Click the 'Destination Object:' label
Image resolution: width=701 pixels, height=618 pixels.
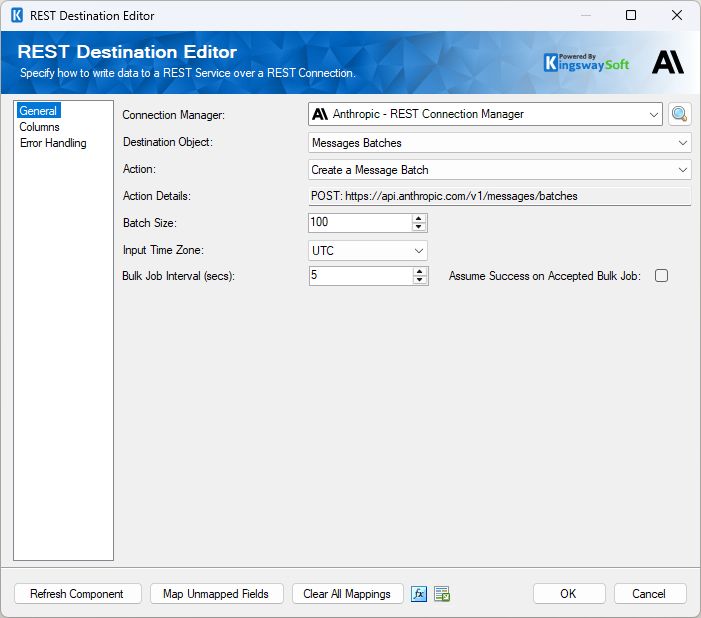(x=168, y=142)
